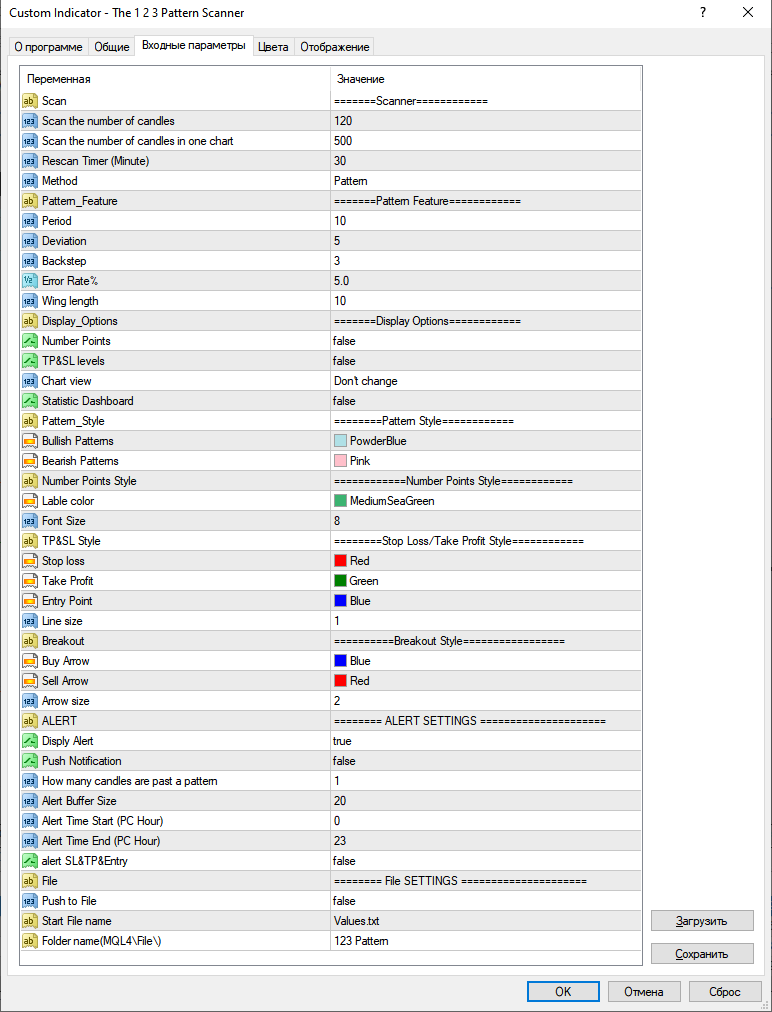Edit the Start File name value Values.txt
The image size is (772, 1012).
(485, 921)
